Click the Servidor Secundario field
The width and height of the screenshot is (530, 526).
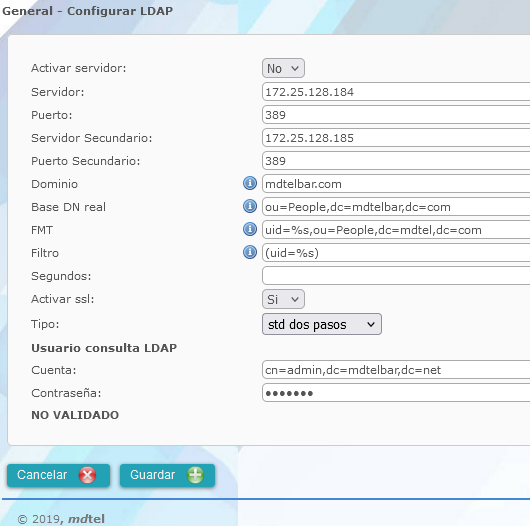tap(396, 138)
